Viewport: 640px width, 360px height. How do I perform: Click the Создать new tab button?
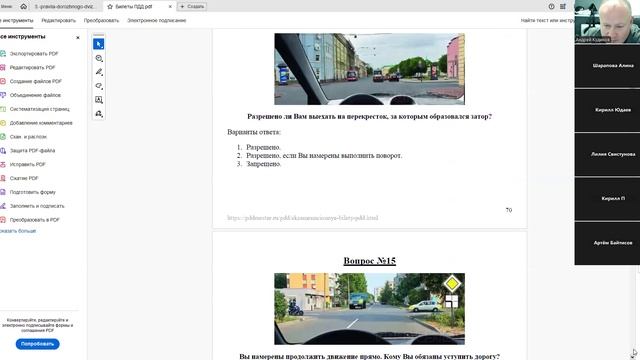[192, 7]
